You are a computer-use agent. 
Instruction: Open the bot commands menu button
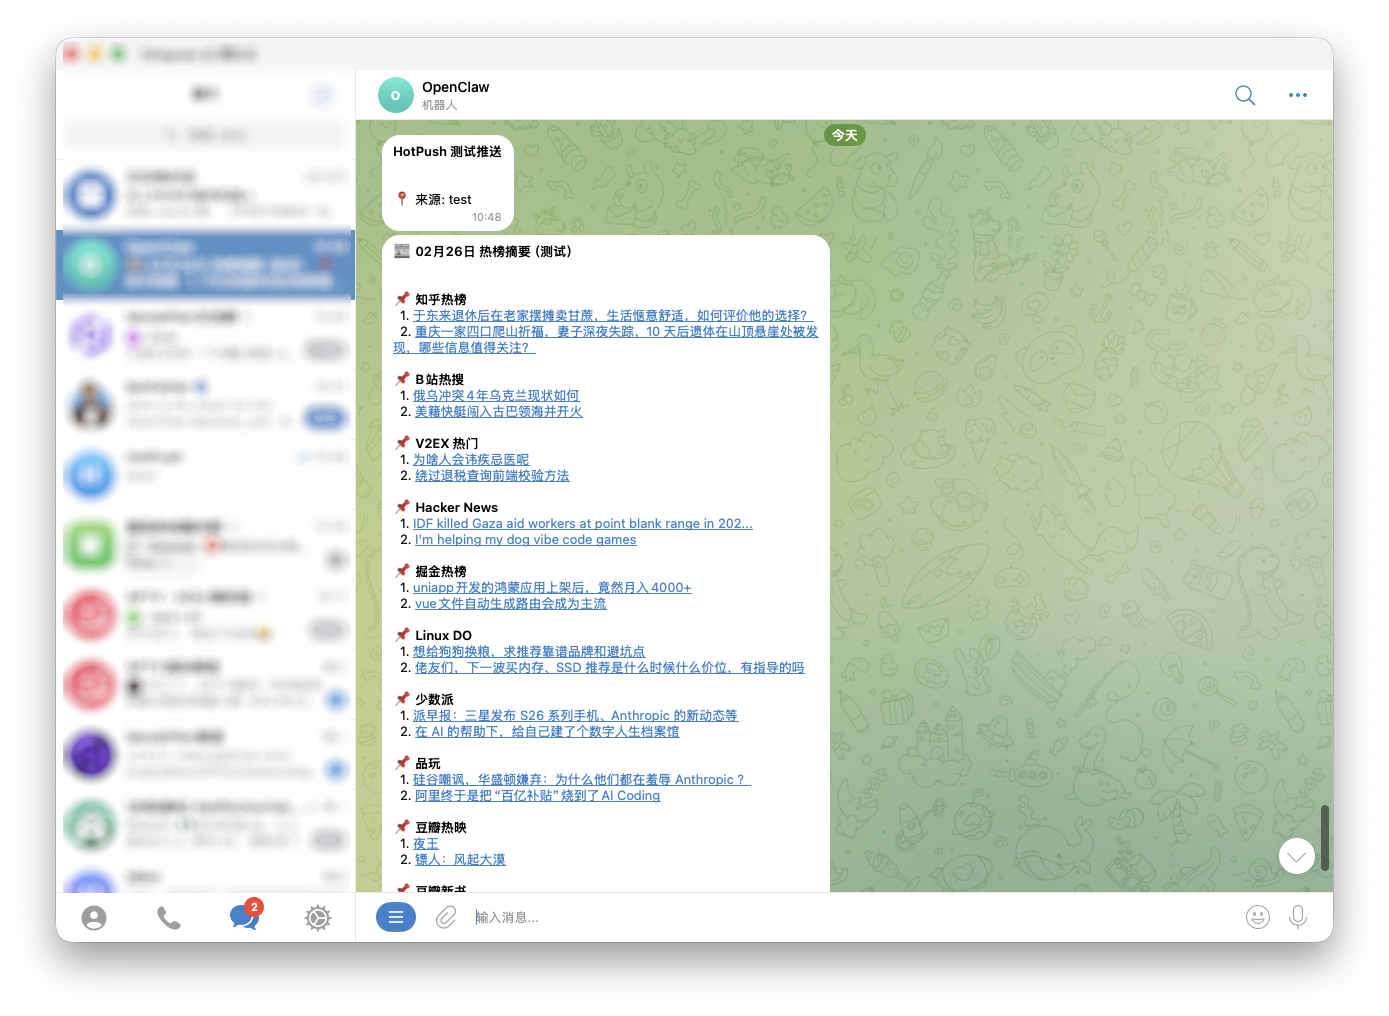395,916
